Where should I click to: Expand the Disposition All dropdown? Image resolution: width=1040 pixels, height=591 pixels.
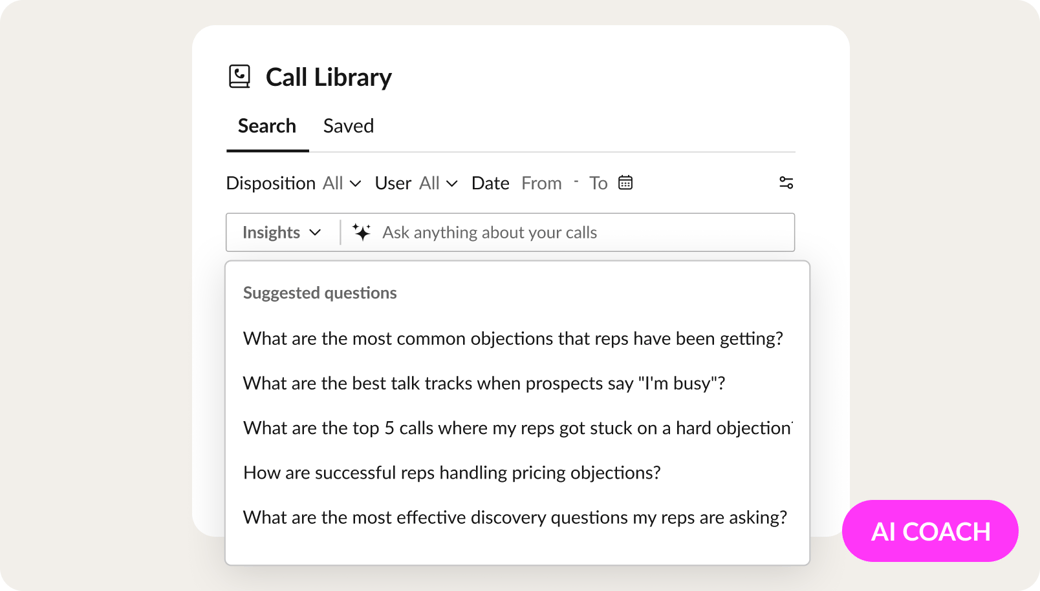[x=342, y=183]
